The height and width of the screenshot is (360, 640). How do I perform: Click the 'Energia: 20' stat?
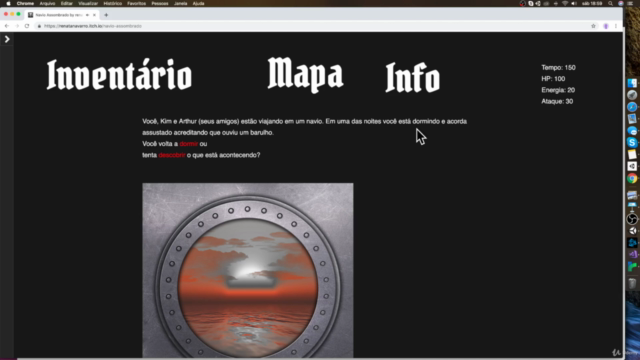coord(558,90)
